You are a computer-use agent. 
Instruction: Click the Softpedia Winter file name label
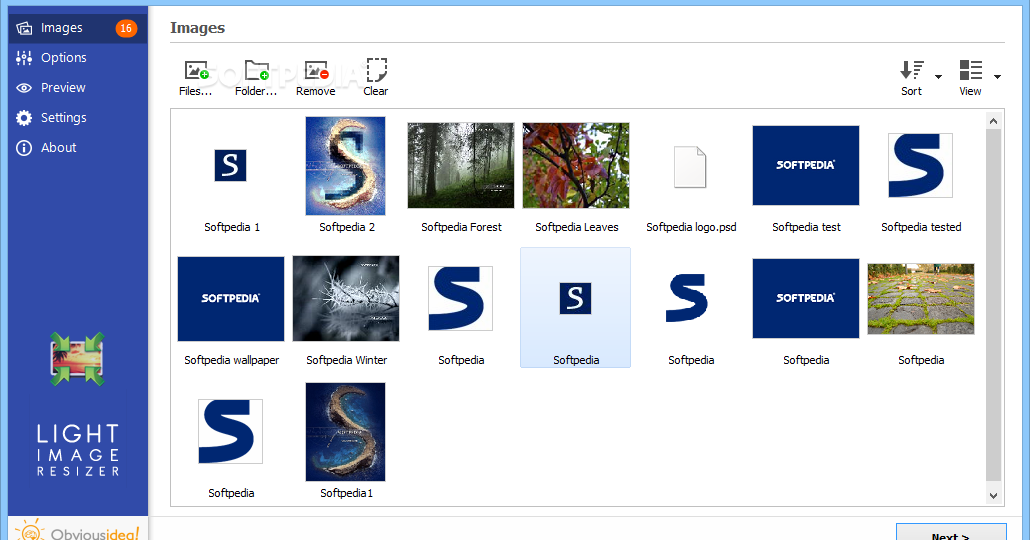pyautogui.click(x=346, y=360)
